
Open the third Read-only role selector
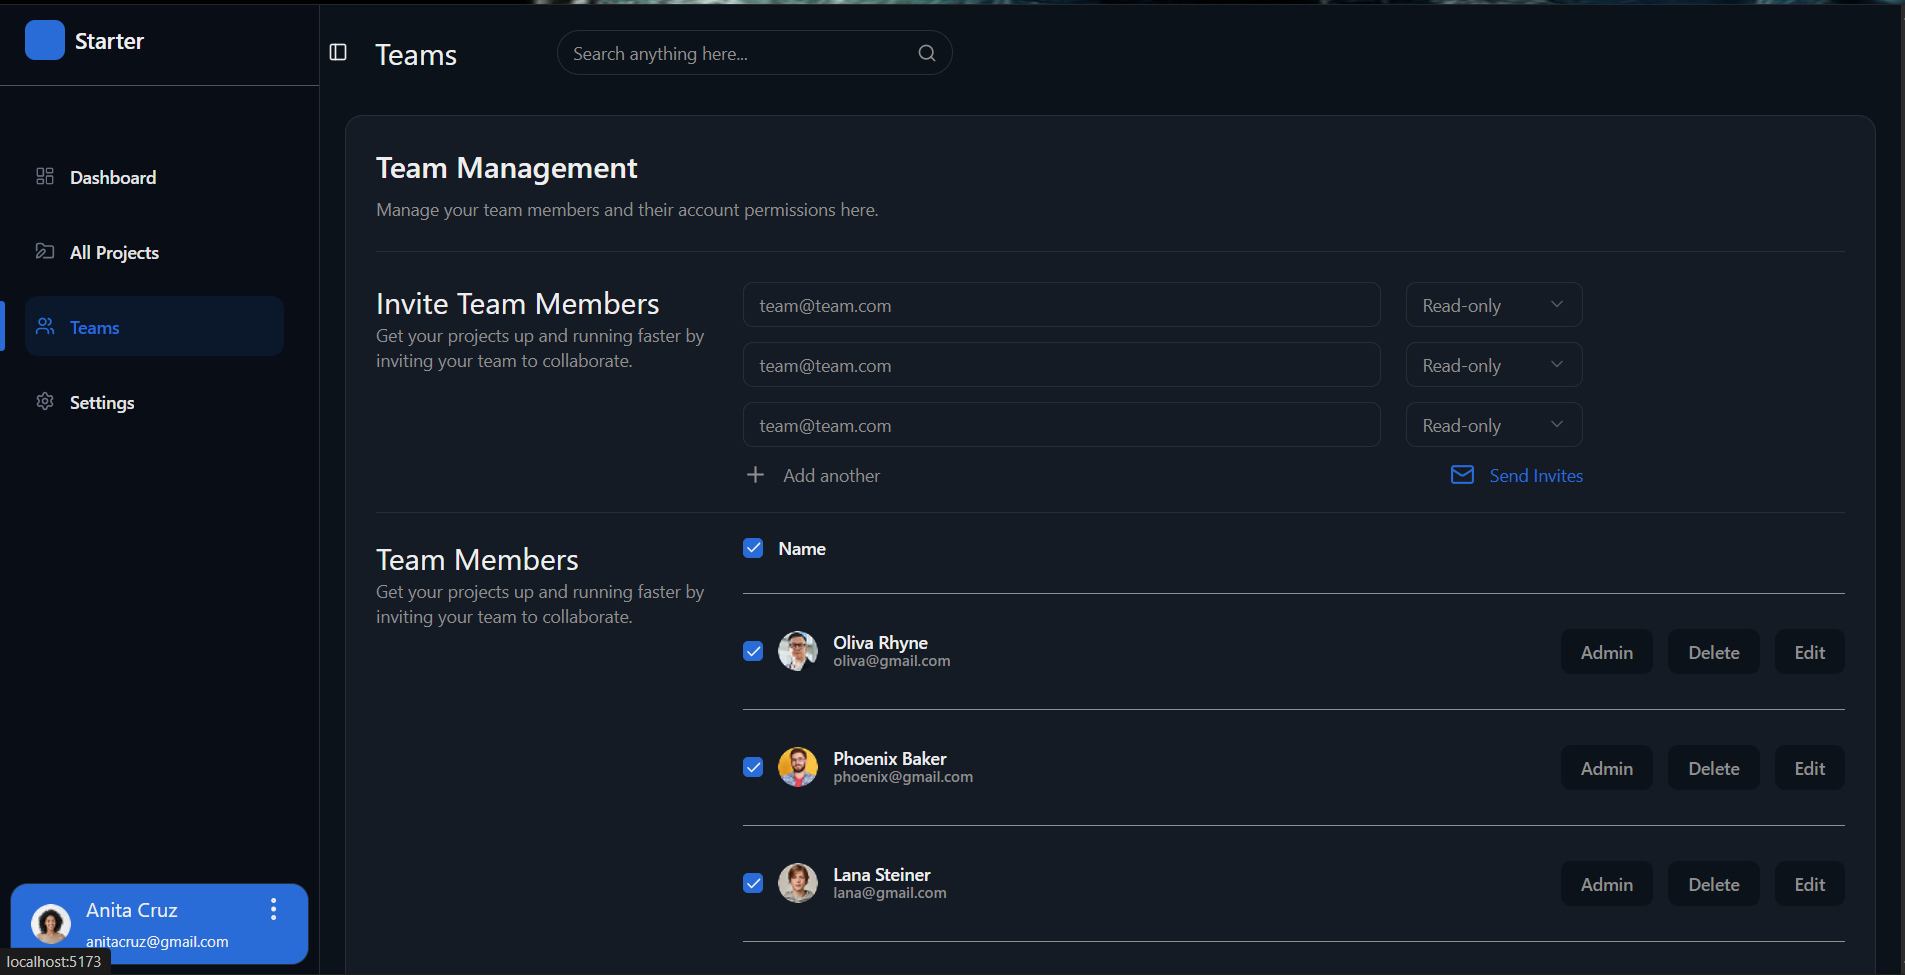pyautogui.click(x=1493, y=424)
